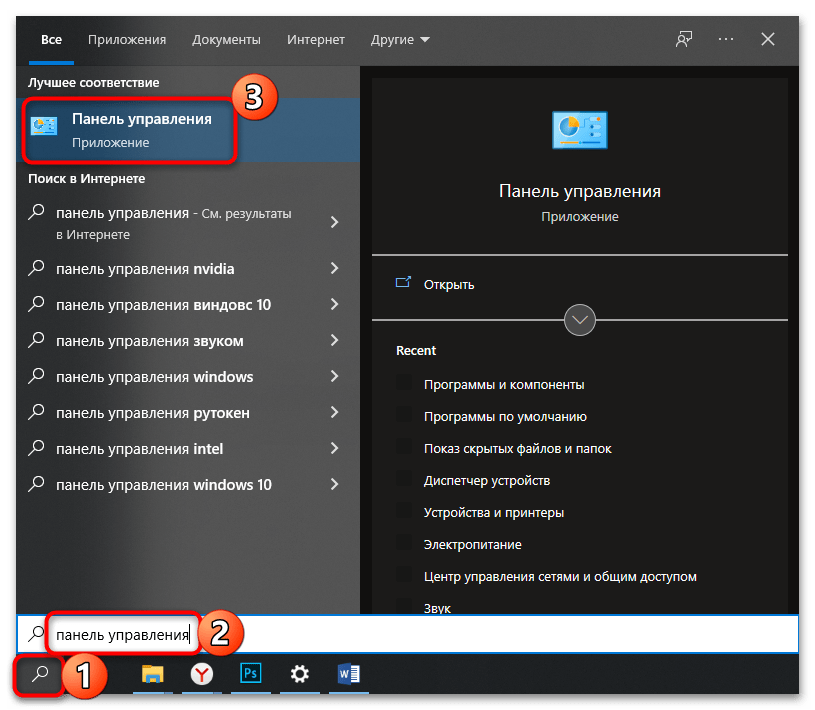The height and width of the screenshot is (710, 815).
Task: Switch to the Документы tab
Action: (226, 40)
